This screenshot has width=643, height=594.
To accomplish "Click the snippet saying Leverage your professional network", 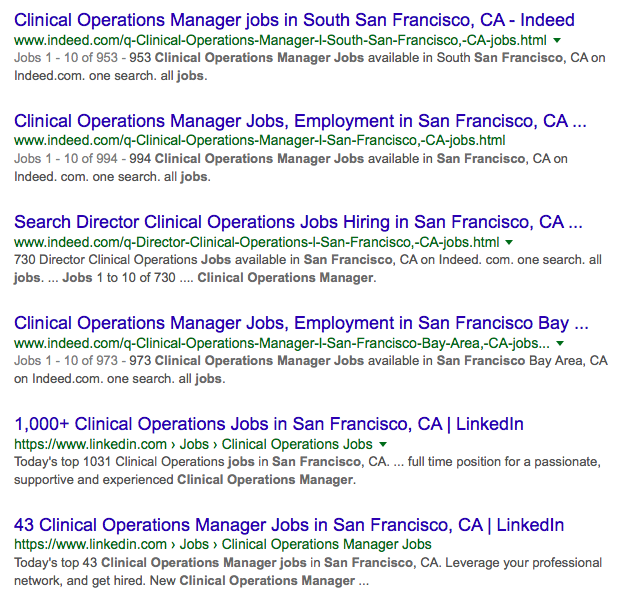I will (308, 572).
